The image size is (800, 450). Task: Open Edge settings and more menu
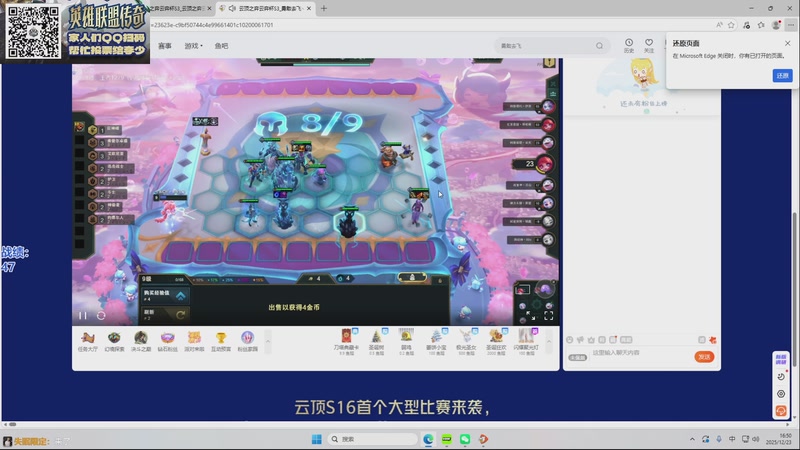click(x=791, y=24)
